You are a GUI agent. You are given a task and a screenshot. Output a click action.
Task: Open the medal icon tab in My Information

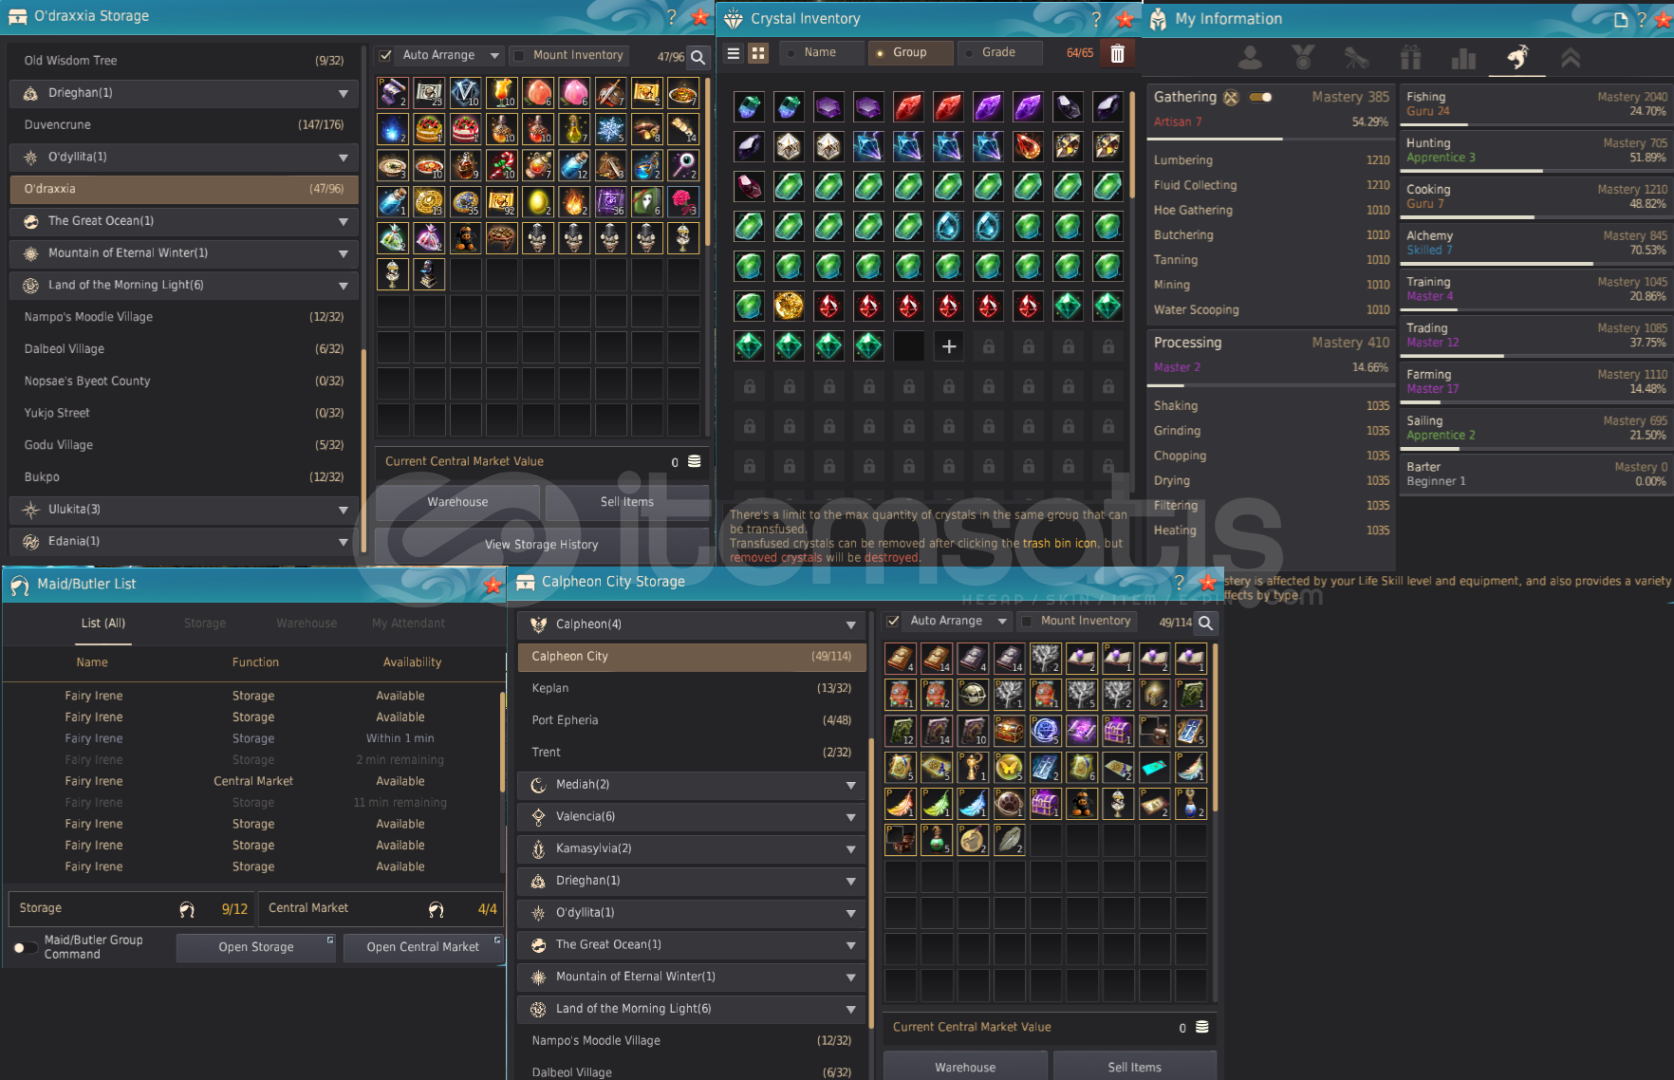point(1303,58)
